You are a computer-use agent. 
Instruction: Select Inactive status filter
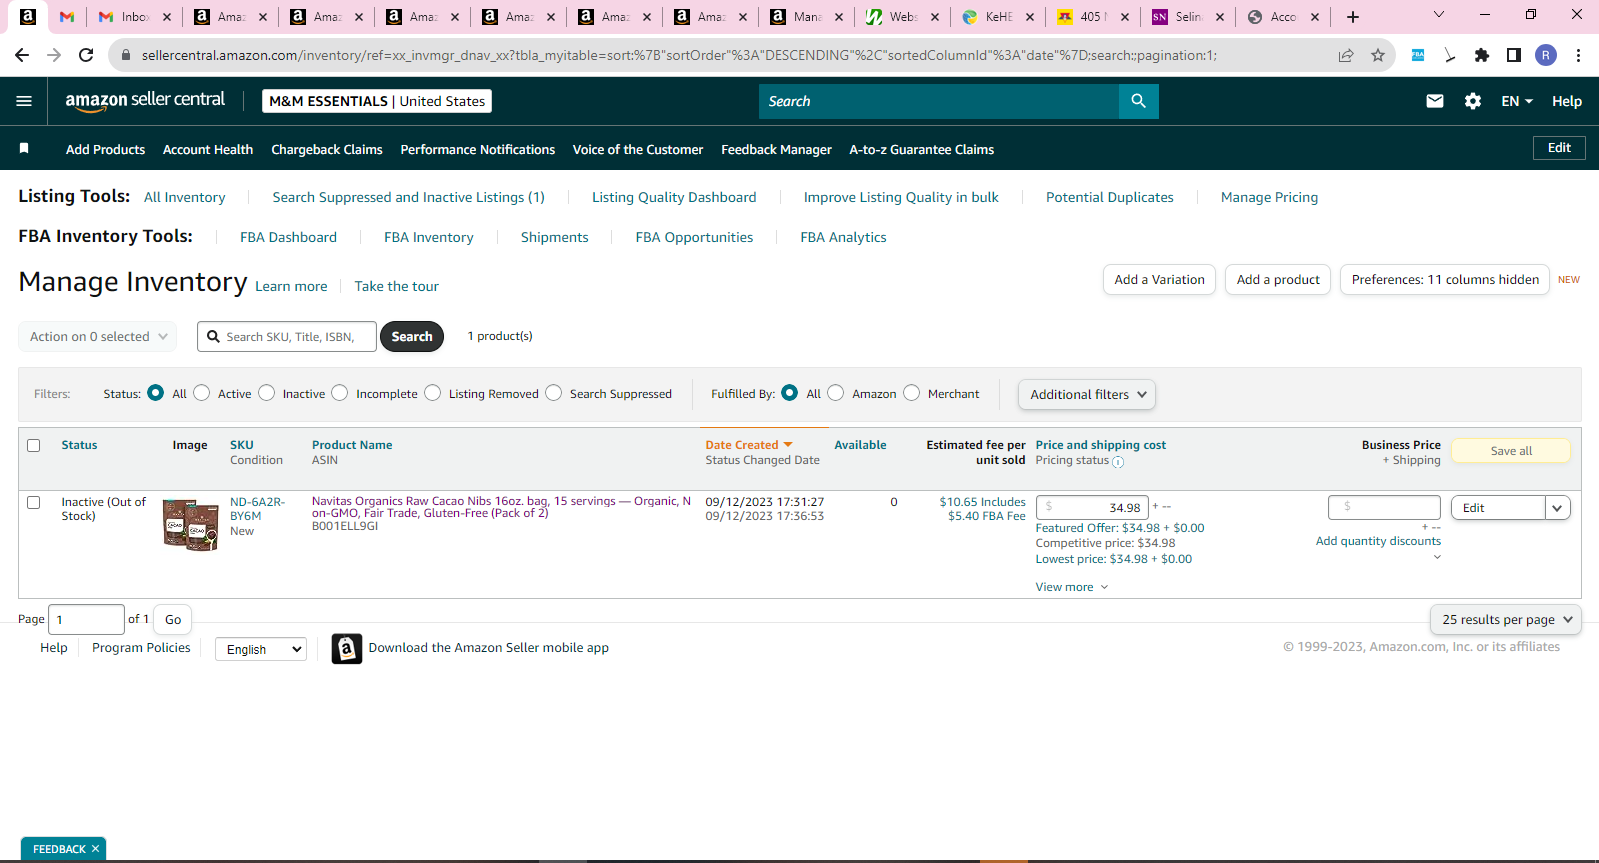pyautogui.click(x=267, y=393)
